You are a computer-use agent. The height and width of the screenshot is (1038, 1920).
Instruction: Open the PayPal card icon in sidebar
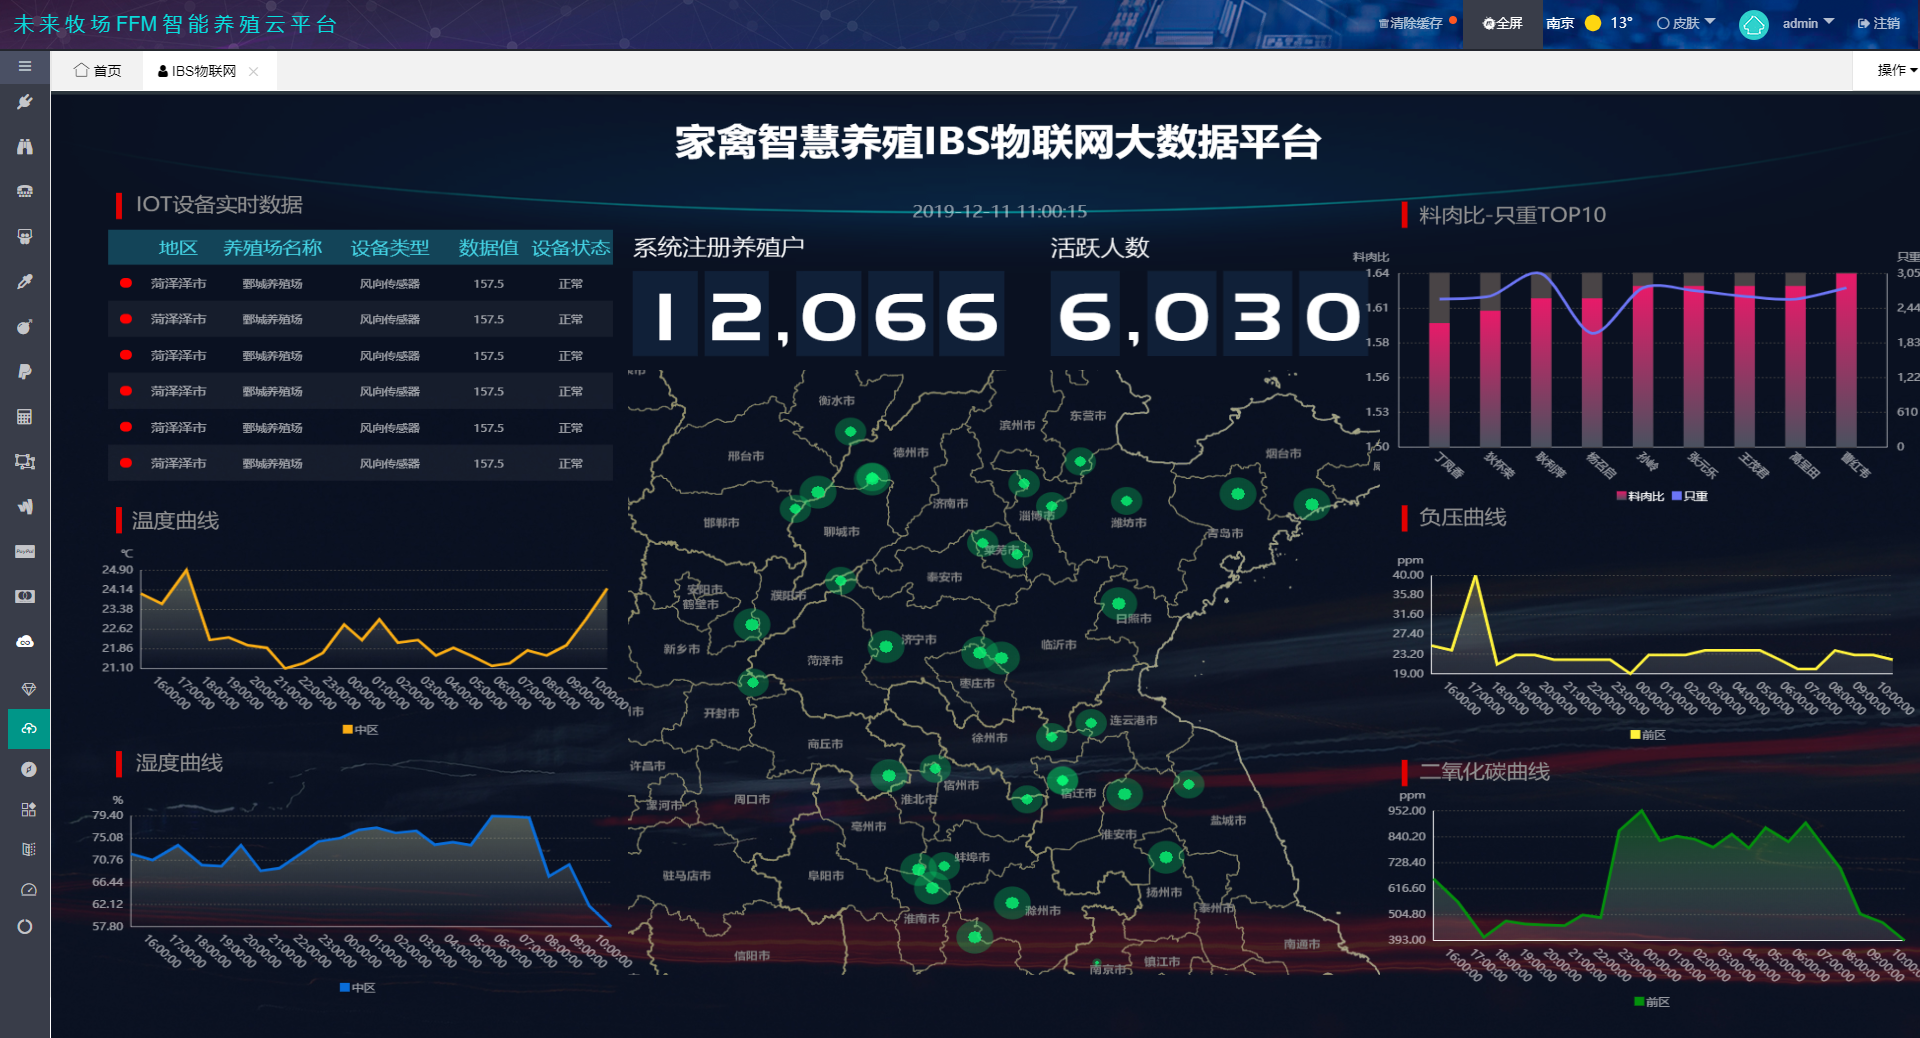pyautogui.click(x=25, y=551)
